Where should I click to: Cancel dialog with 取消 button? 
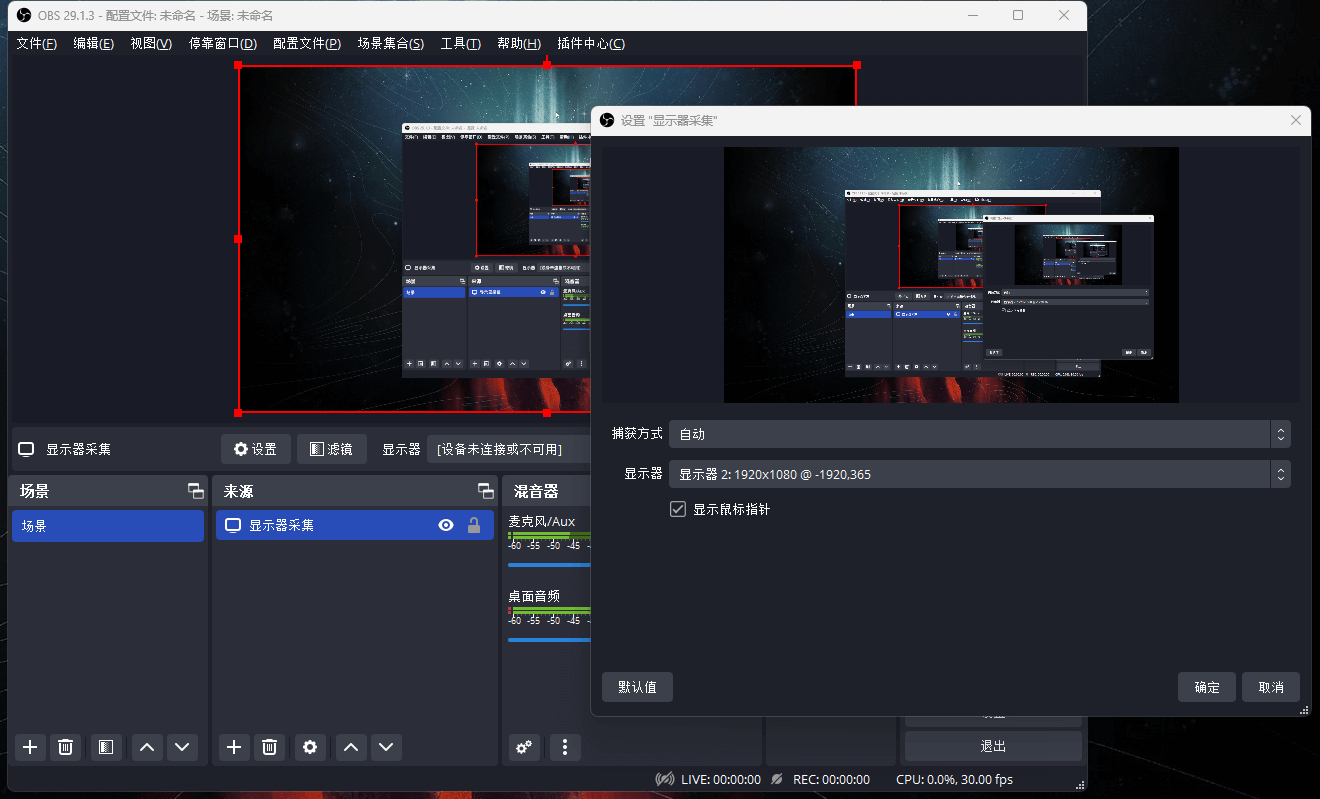[x=1271, y=687]
